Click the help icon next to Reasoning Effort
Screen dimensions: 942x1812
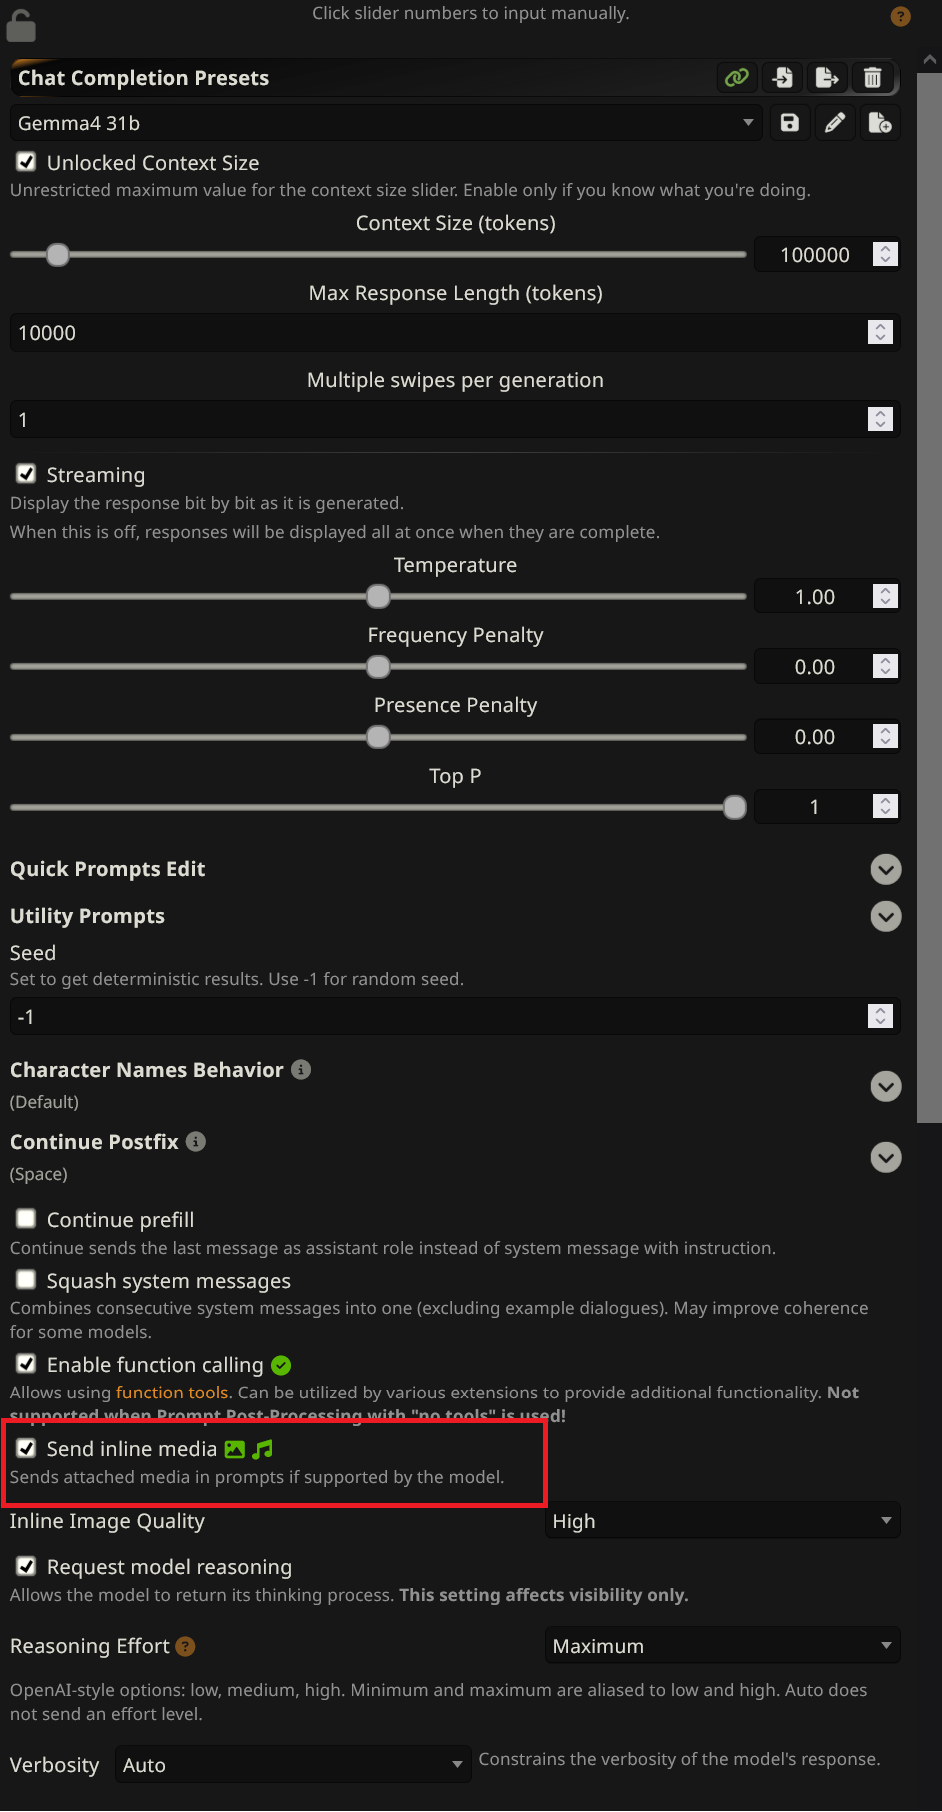[185, 1646]
